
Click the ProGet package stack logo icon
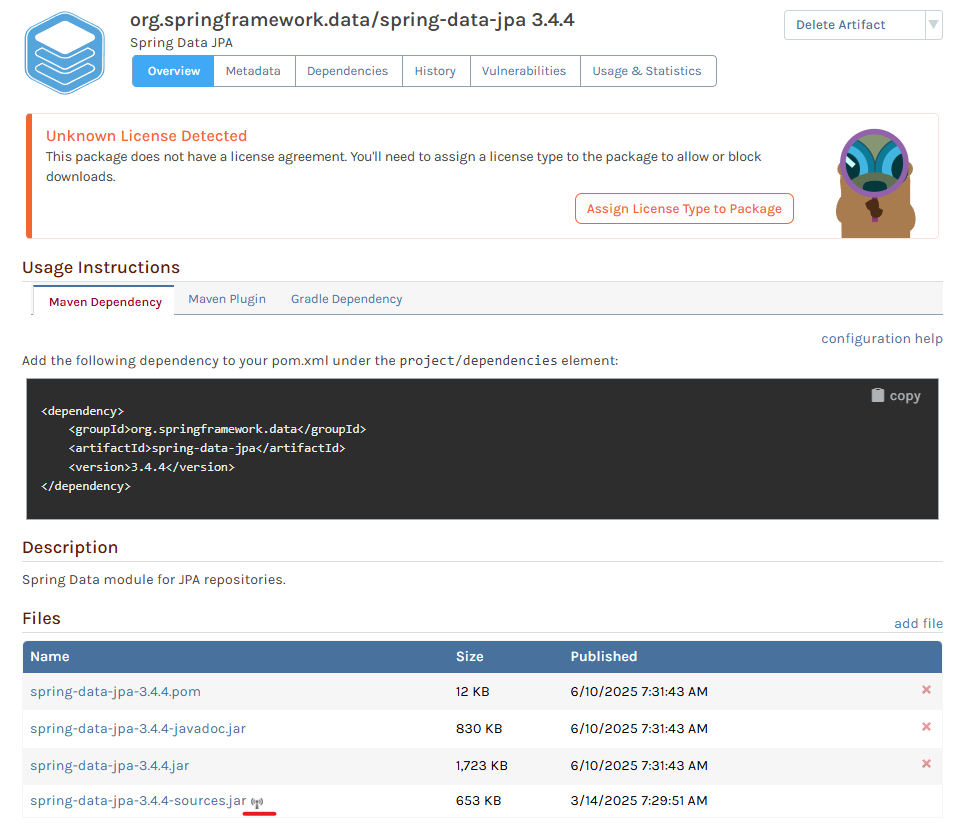[65, 53]
